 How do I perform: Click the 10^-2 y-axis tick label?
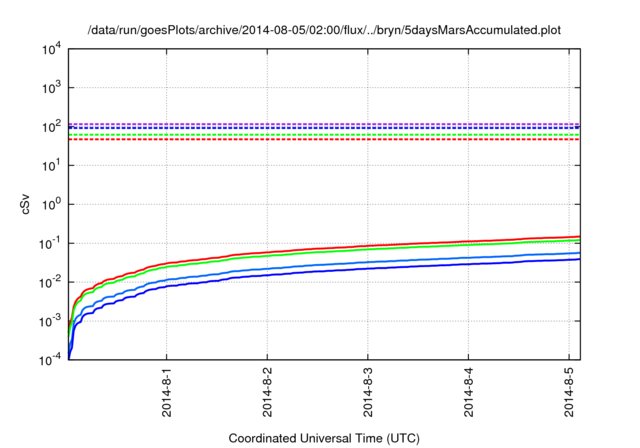(51, 282)
